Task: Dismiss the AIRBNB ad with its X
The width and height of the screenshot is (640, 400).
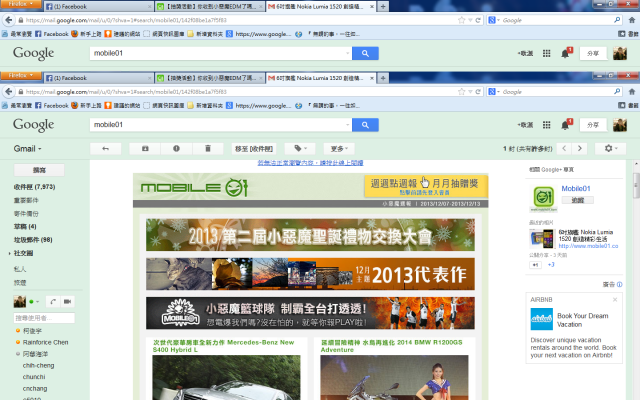Action: (x=615, y=300)
